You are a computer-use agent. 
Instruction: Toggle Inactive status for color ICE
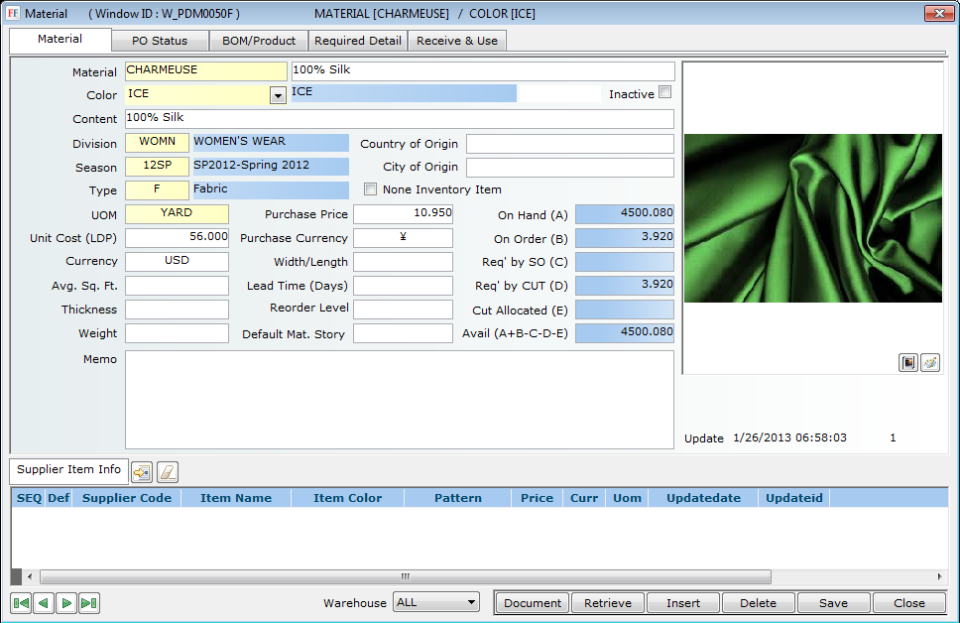pos(663,93)
